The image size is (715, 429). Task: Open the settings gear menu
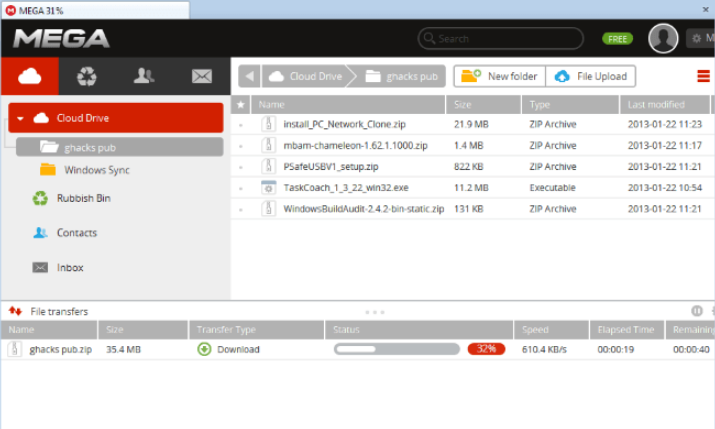[x=700, y=38]
